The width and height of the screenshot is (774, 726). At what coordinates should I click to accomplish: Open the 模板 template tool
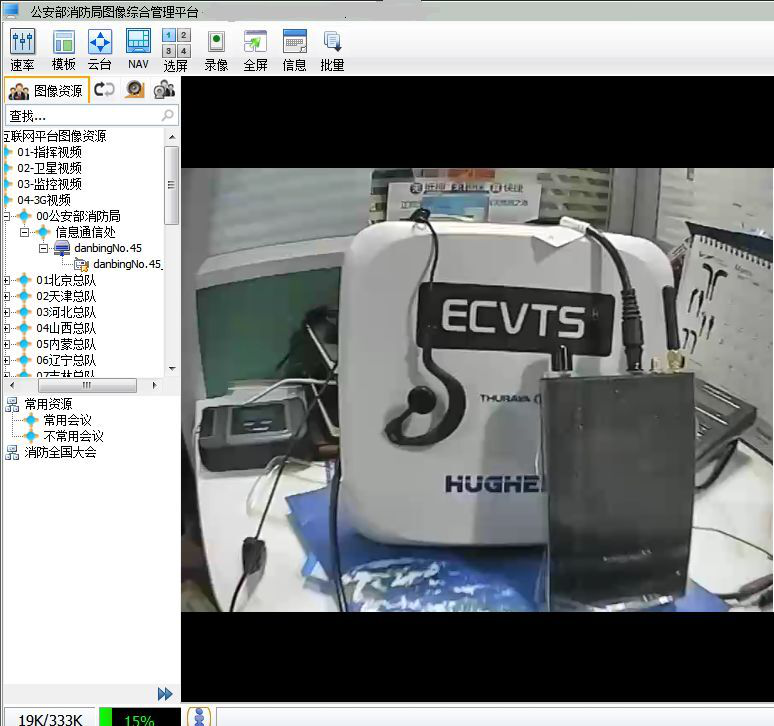tap(64, 50)
